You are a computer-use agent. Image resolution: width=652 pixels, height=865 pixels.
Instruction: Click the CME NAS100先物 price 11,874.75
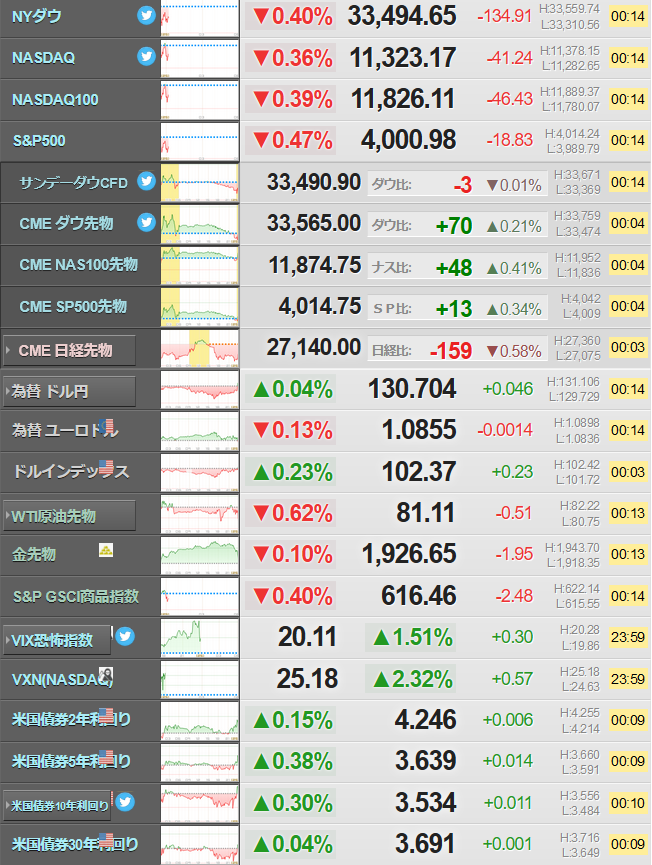click(x=315, y=265)
